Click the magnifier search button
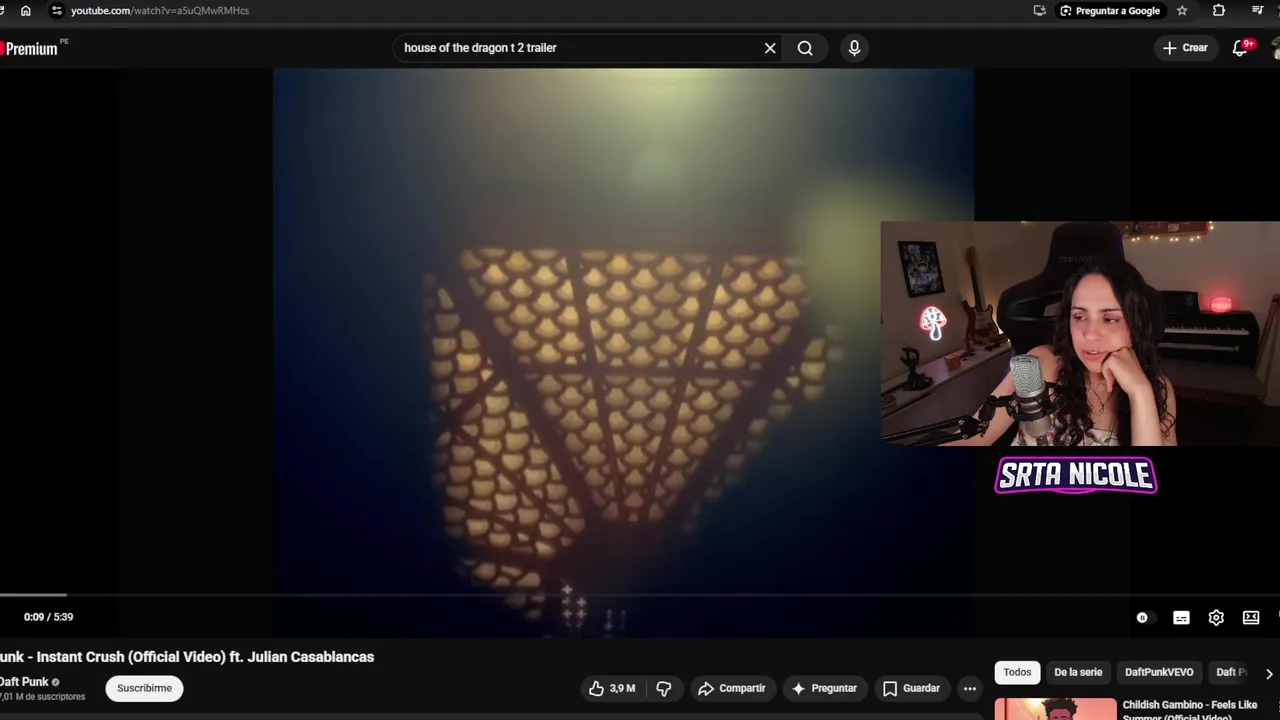Viewport: 1280px width, 720px height. click(805, 48)
